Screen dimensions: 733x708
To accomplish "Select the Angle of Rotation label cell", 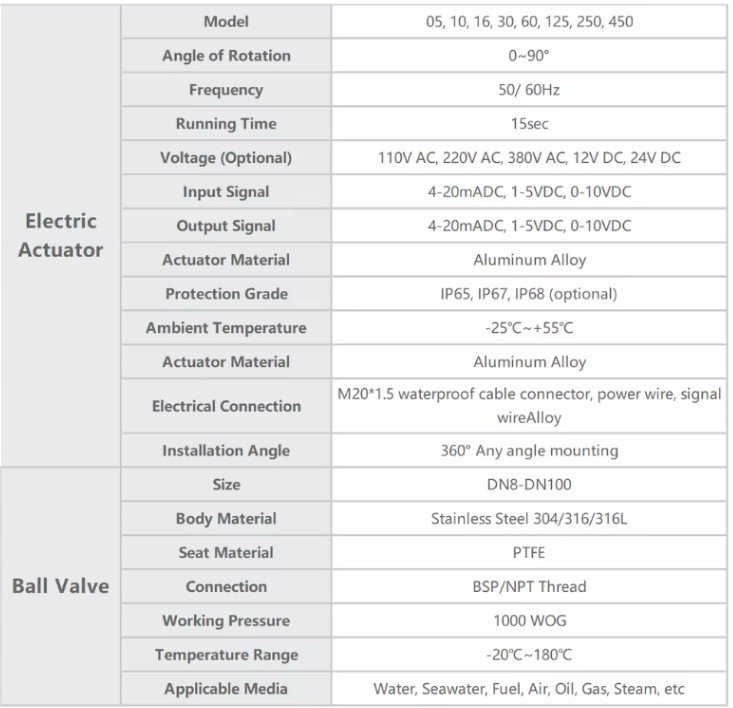I will tap(226, 56).
